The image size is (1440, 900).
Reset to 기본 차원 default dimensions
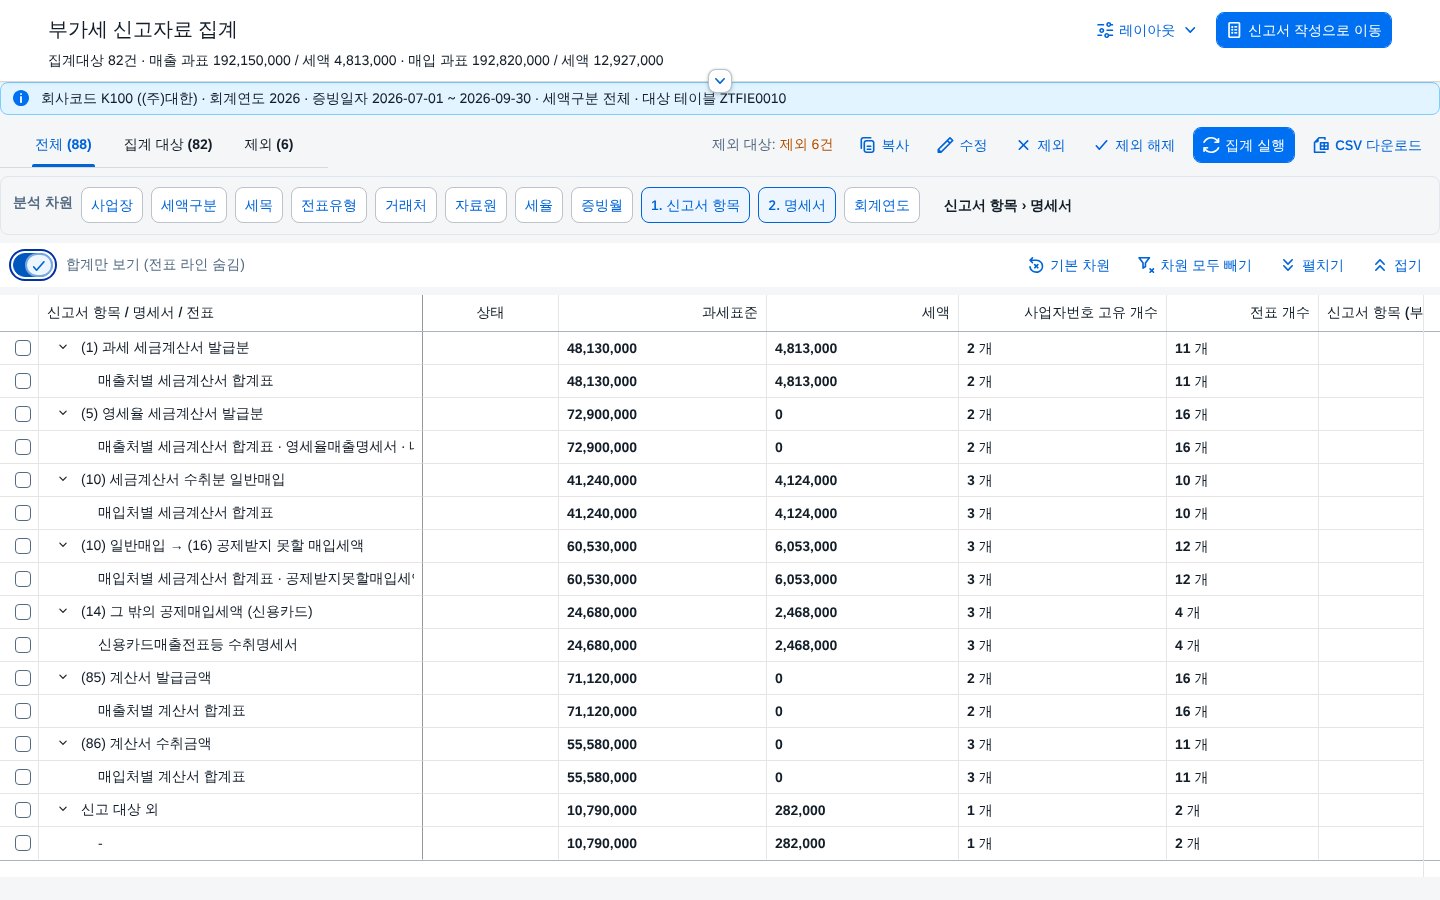1069,265
